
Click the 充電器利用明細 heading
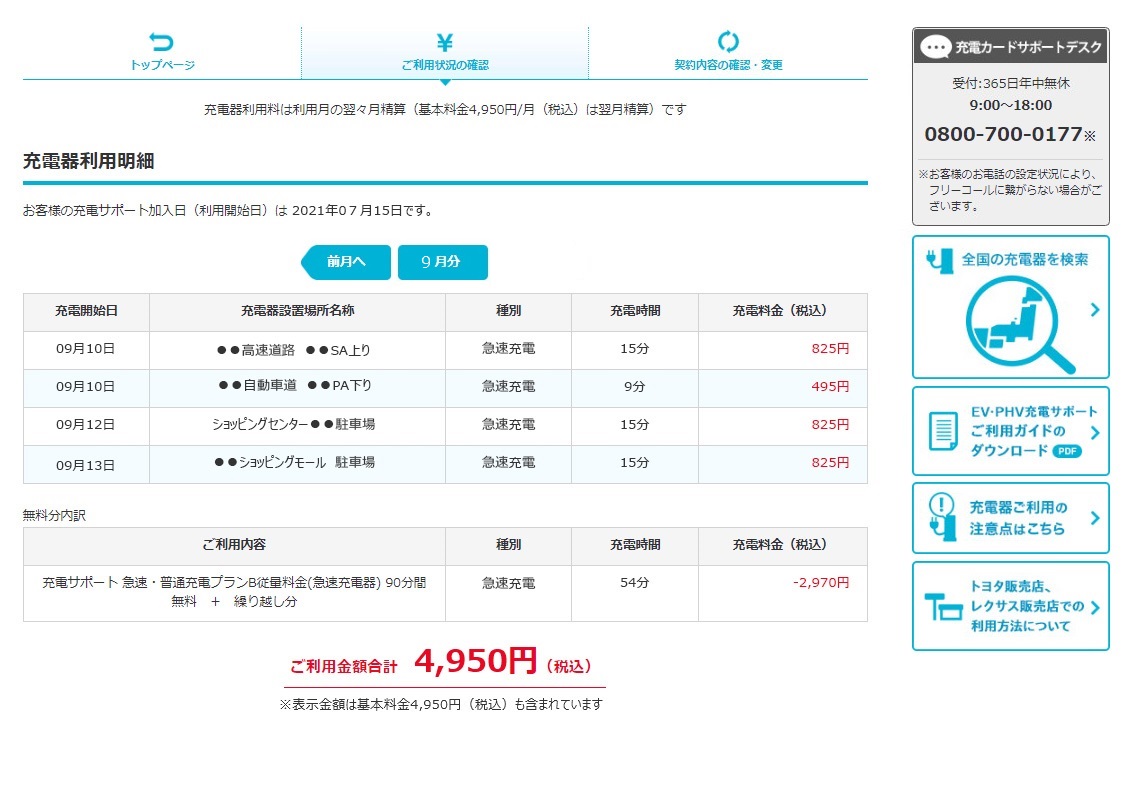pos(89,161)
